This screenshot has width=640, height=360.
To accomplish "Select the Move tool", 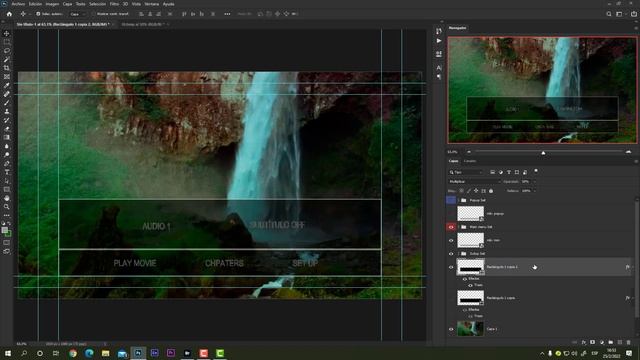I will [7, 33].
